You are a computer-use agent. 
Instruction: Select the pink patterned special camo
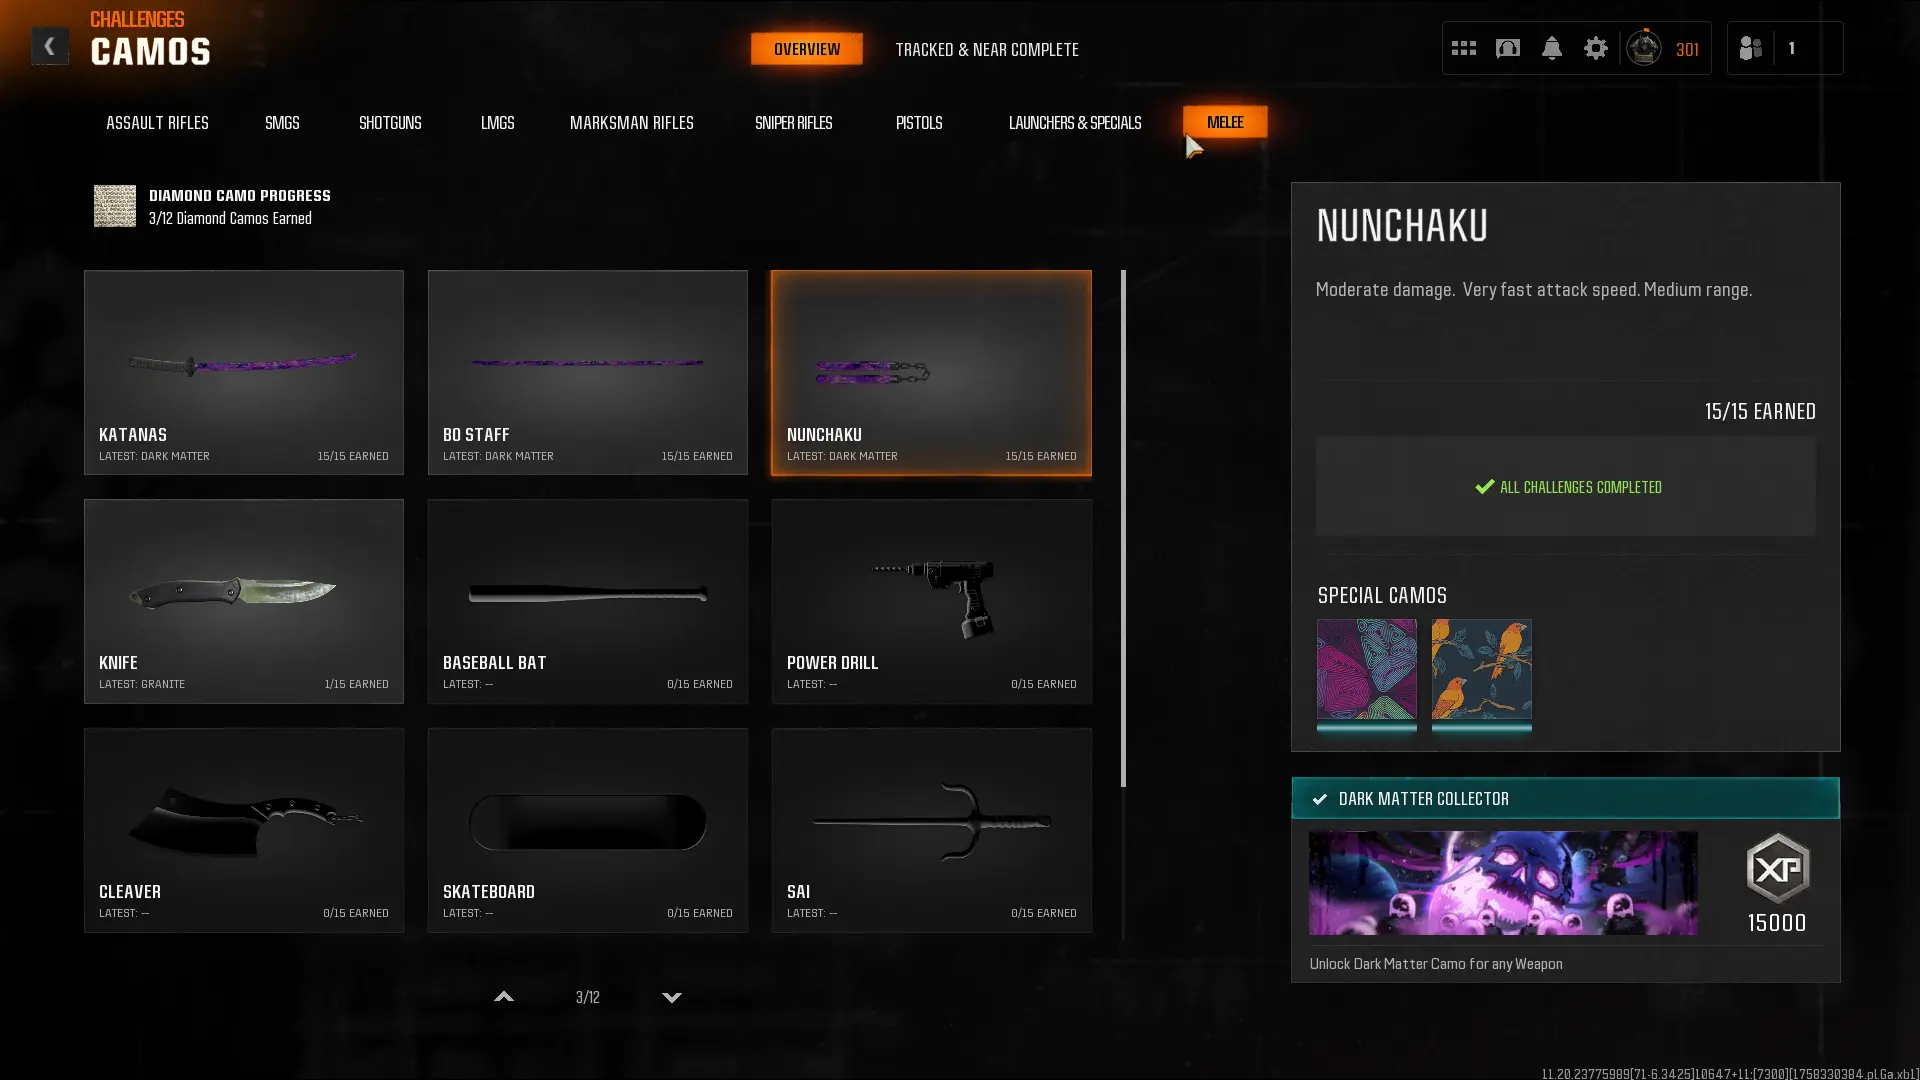click(1366, 669)
